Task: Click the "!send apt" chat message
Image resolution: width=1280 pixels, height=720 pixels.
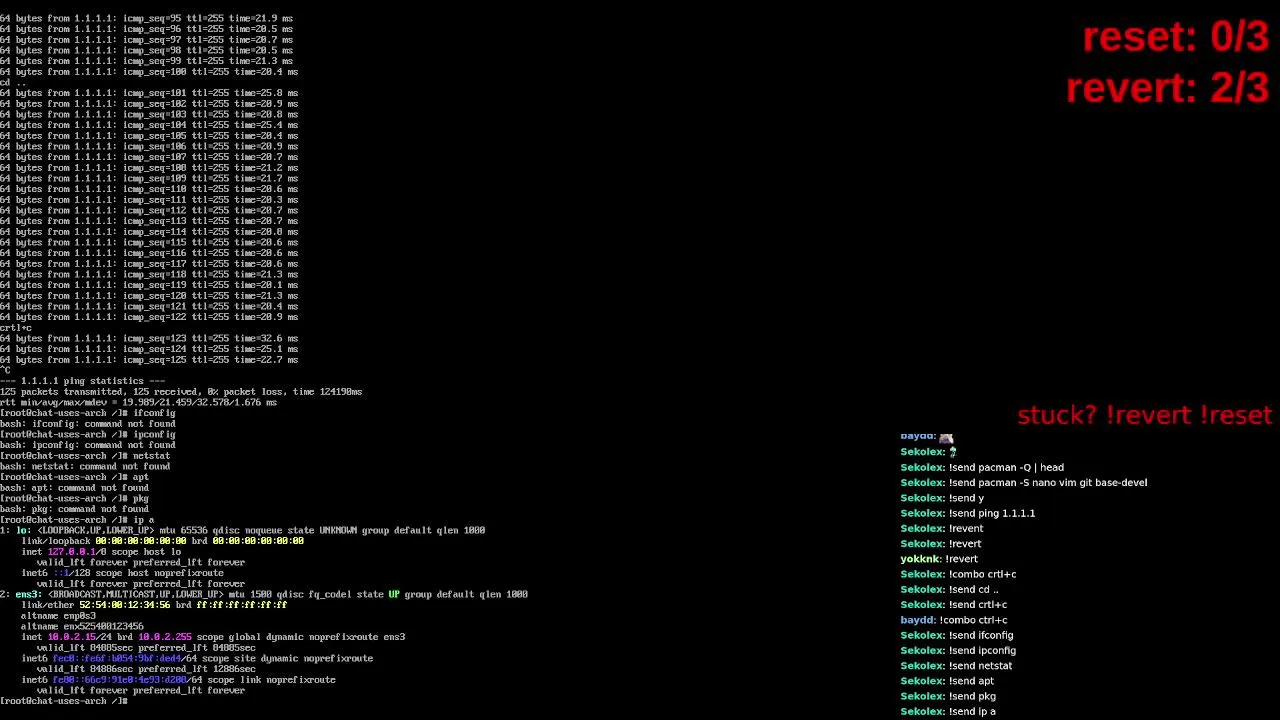Action: 971,681
